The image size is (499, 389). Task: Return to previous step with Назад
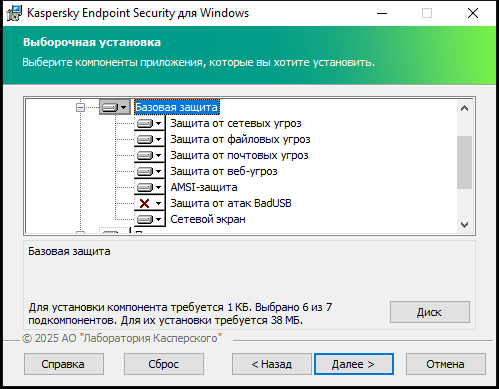272,364
